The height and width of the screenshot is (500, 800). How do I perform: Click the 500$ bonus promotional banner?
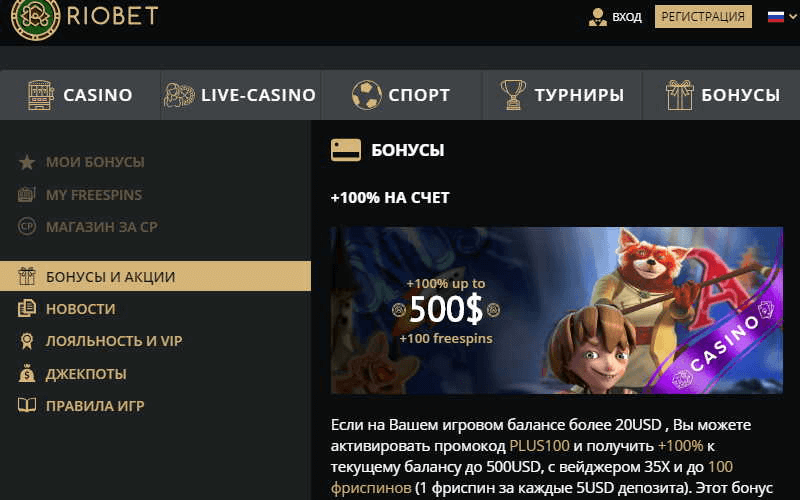point(557,310)
